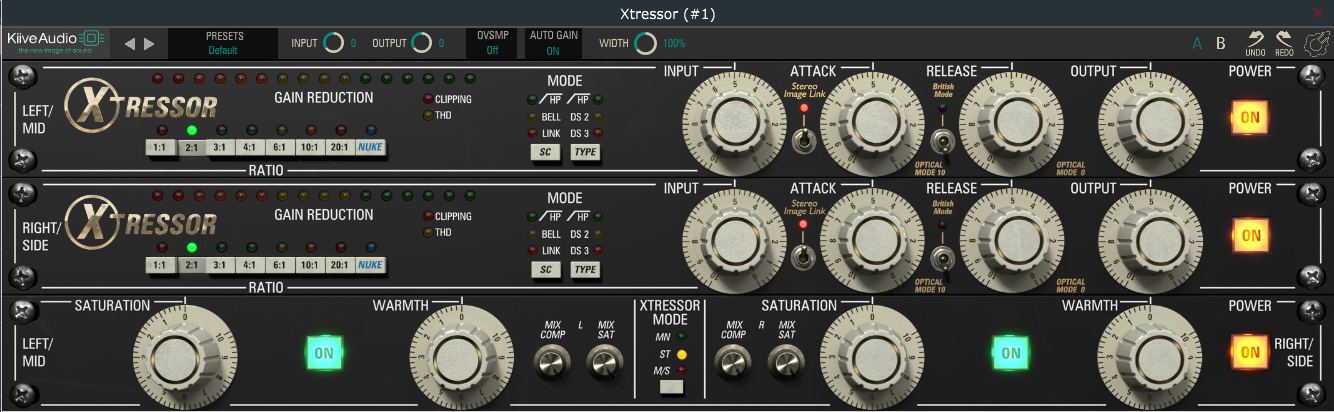
Task: Flip British Mode switch on Left/Mid
Action: (x=941, y=142)
